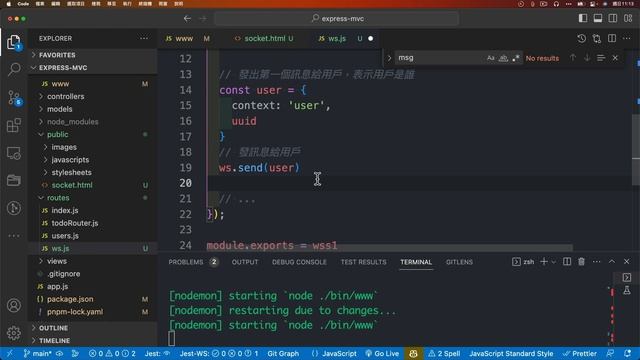
Task: Open the Remote Explorer view
Action: pos(14,153)
